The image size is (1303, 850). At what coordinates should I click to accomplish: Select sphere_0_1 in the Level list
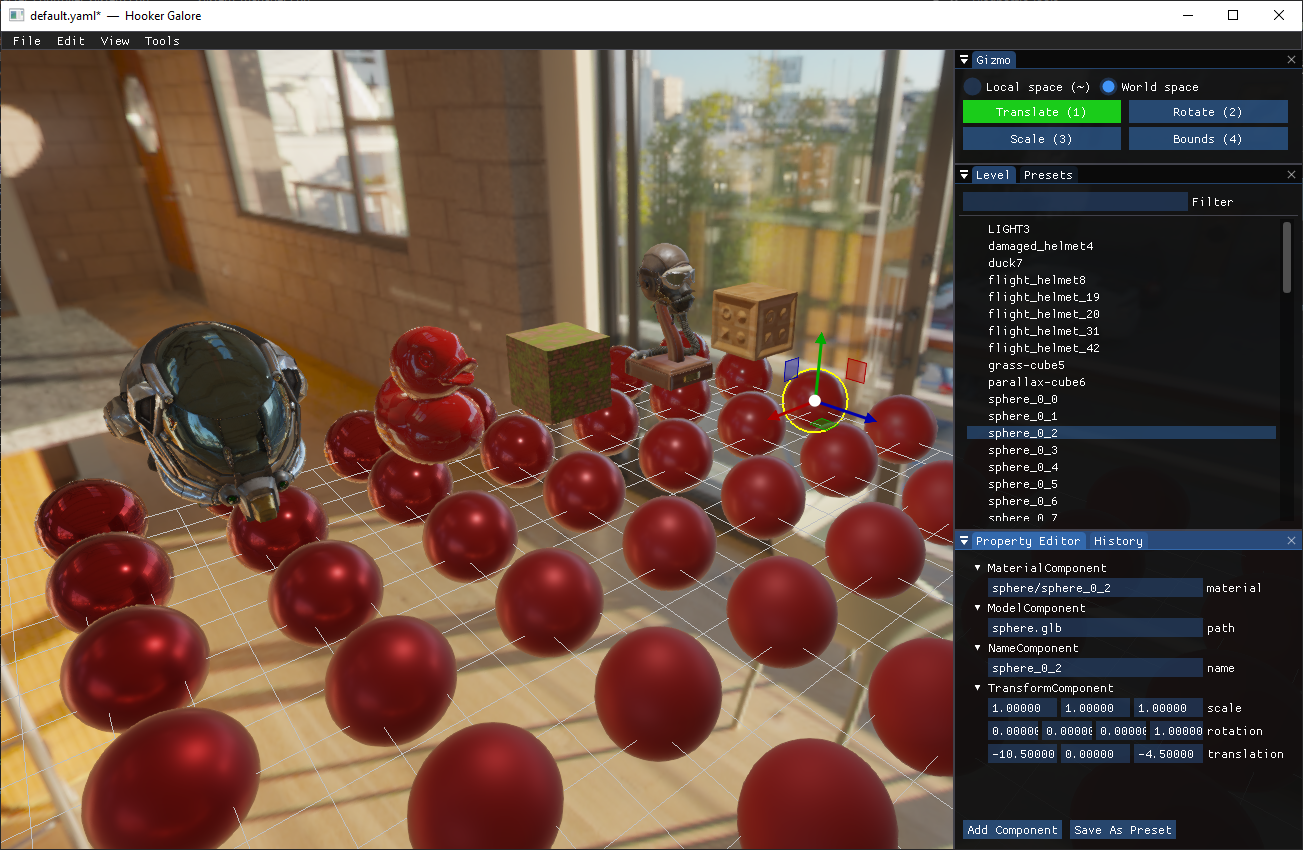pyautogui.click(x=1121, y=416)
